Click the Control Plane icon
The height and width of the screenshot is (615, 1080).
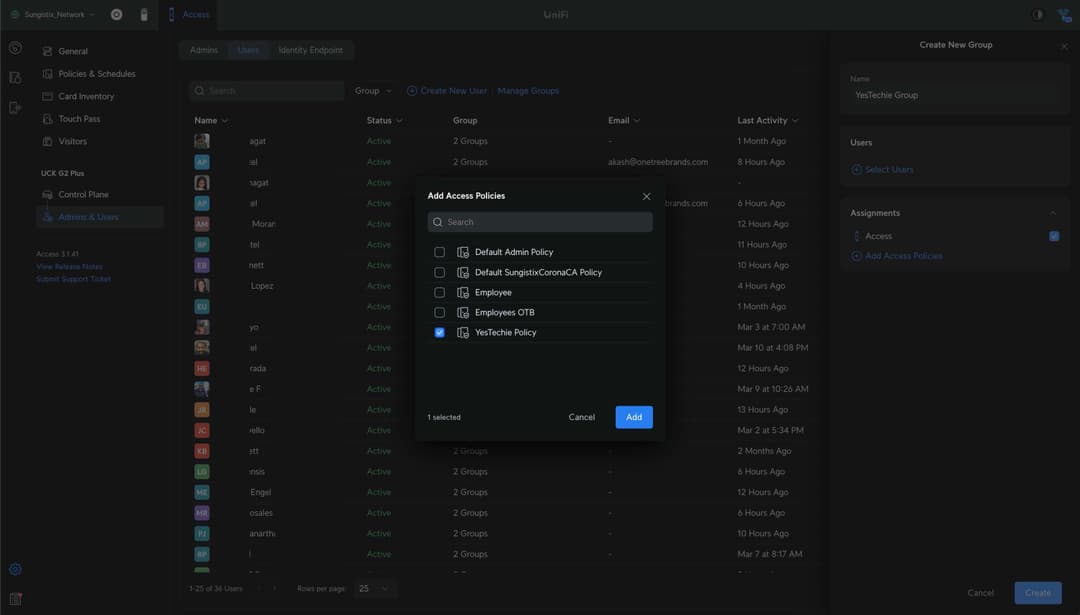(48, 195)
